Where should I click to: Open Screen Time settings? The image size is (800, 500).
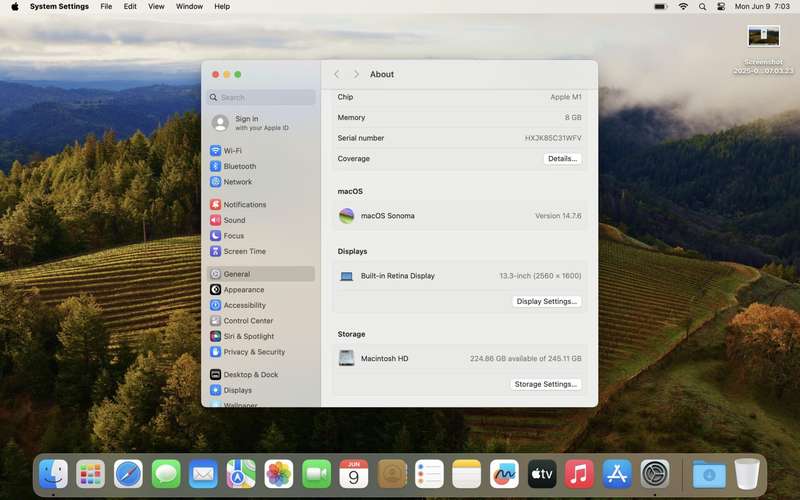tap(261, 251)
